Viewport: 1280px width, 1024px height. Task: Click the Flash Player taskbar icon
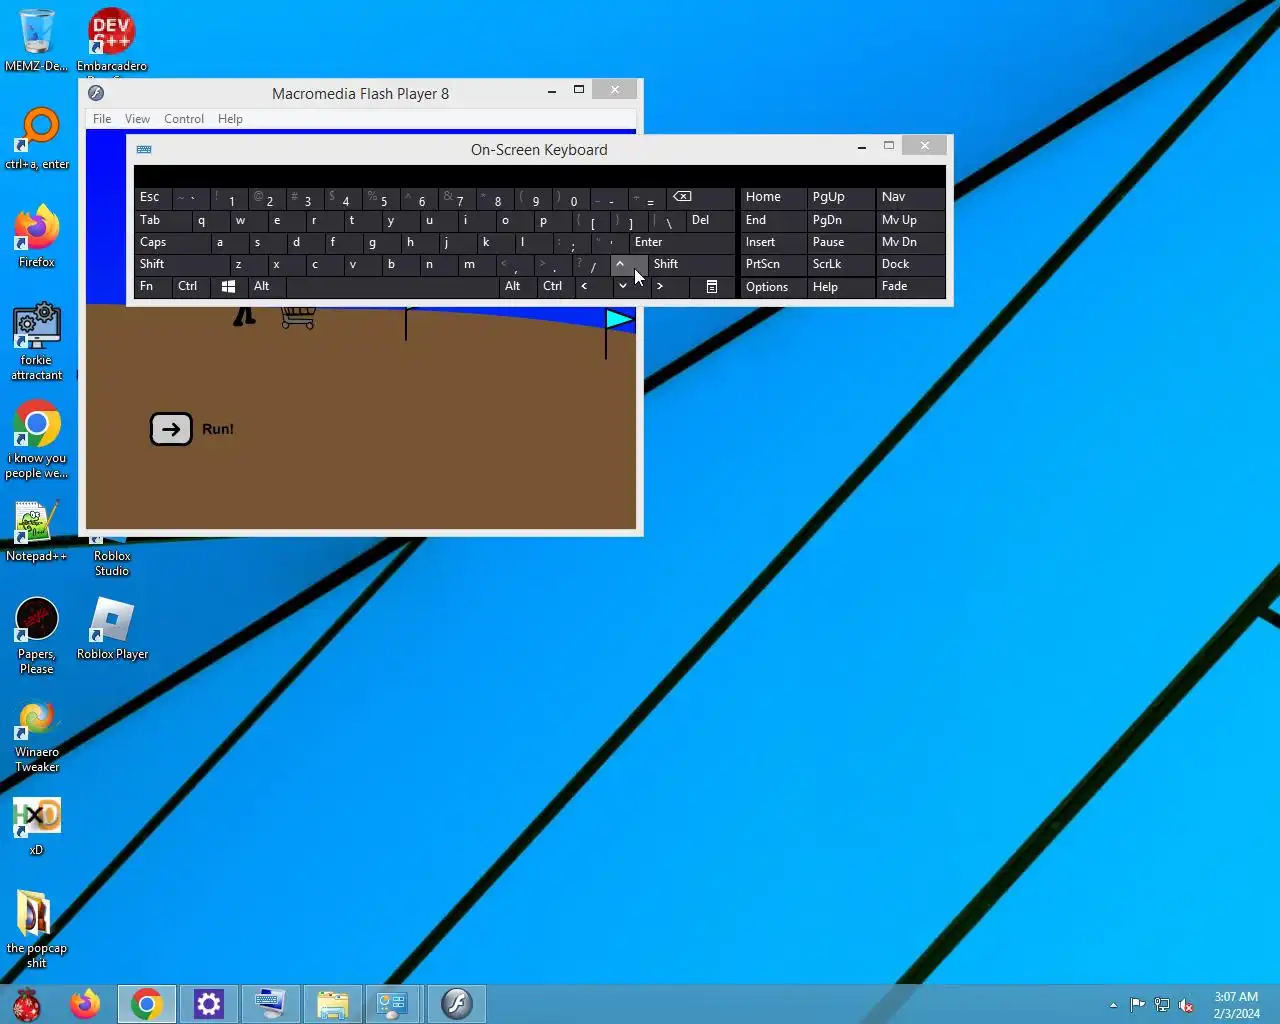tap(457, 1004)
